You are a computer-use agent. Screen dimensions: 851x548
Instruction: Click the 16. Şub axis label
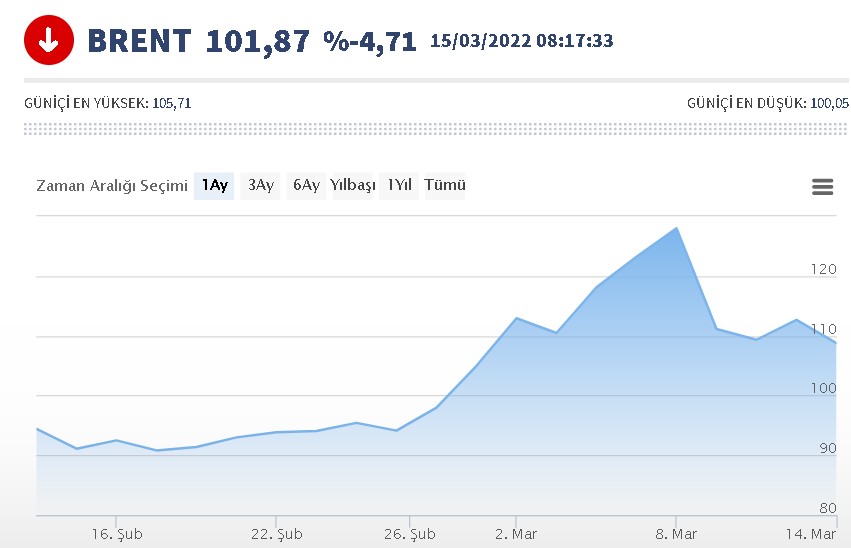coord(117,534)
